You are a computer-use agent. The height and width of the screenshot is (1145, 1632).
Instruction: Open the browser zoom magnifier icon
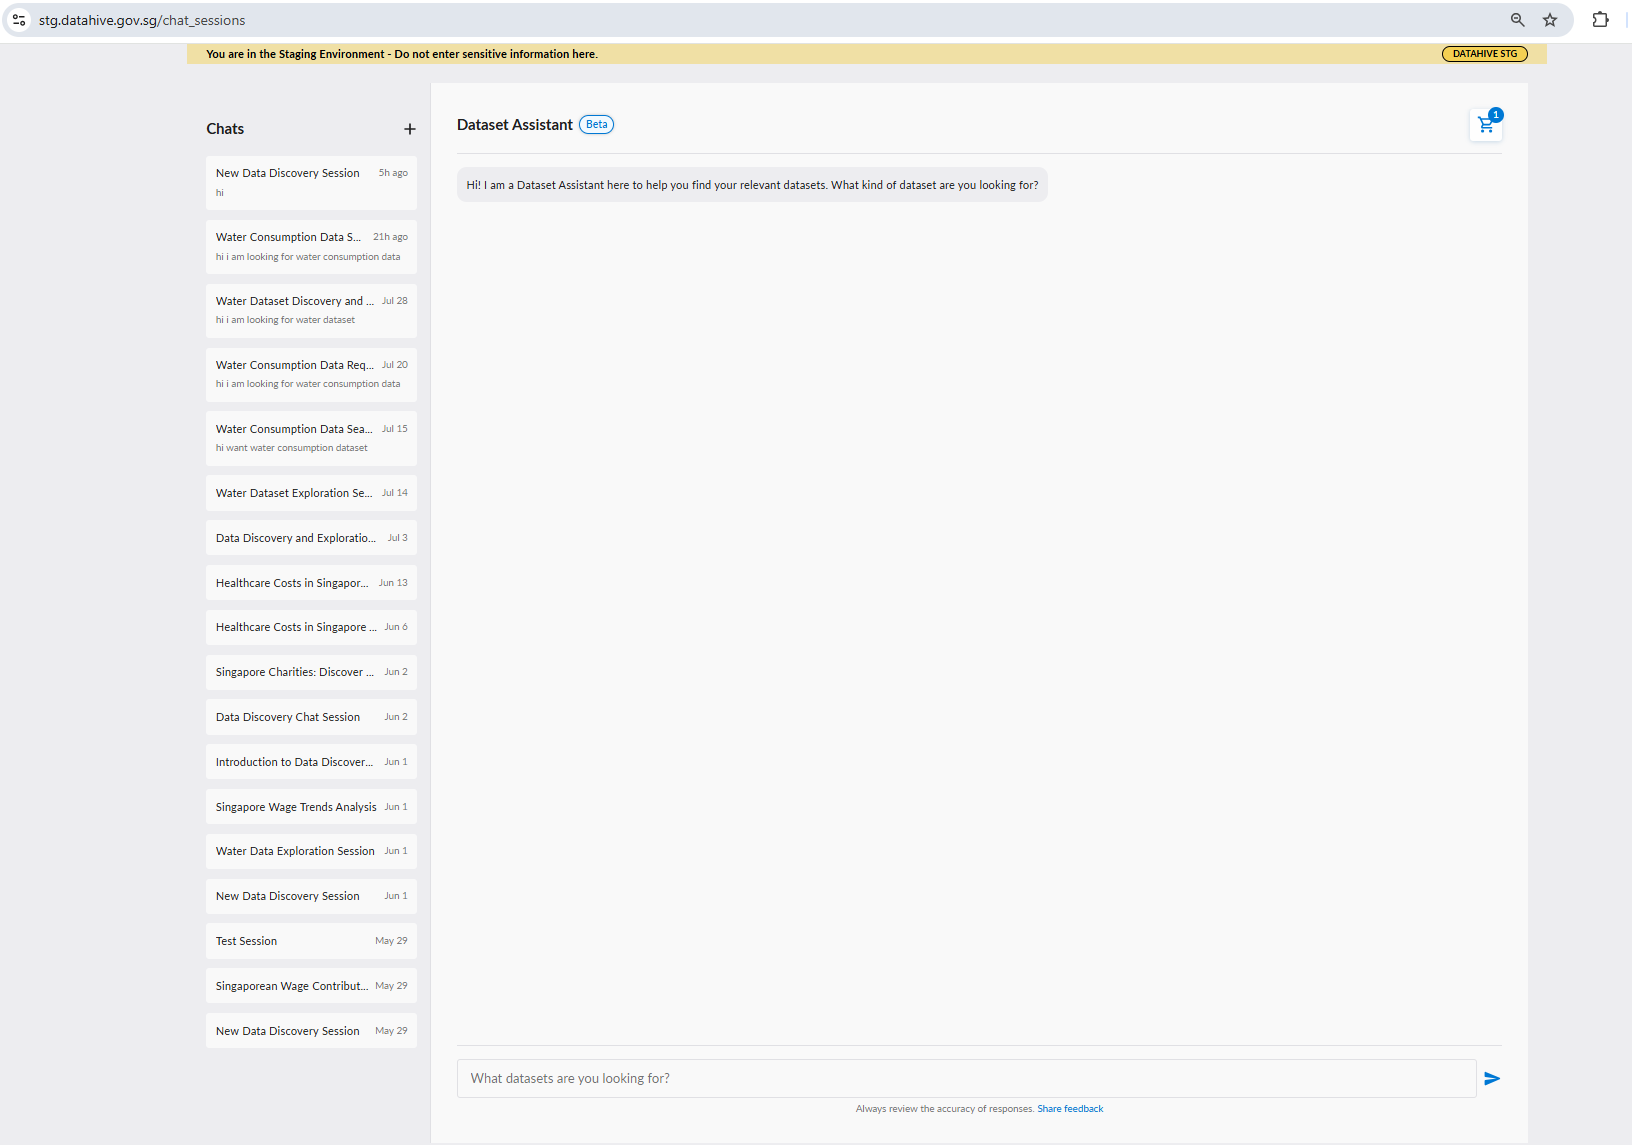(1518, 20)
